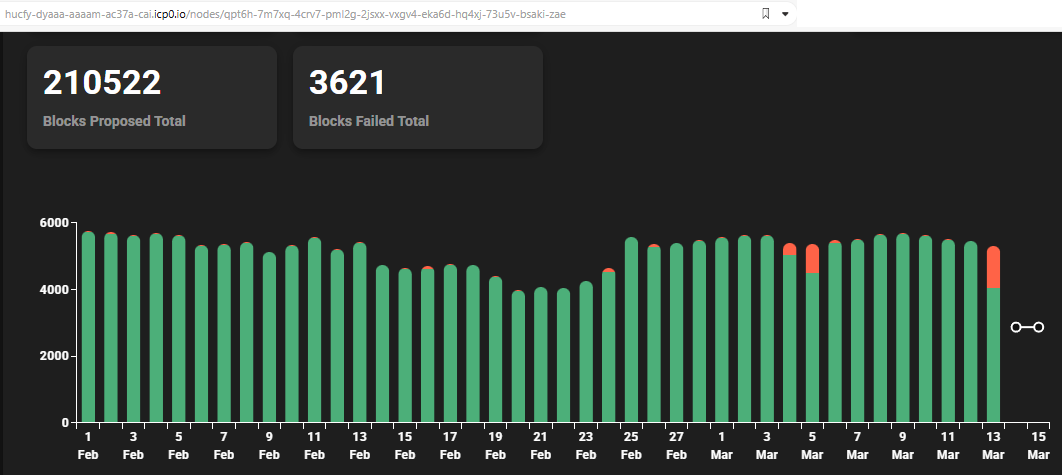This screenshot has height=475, width=1062.
Task: Click the green bar for 7 Feb
Action: [224, 333]
